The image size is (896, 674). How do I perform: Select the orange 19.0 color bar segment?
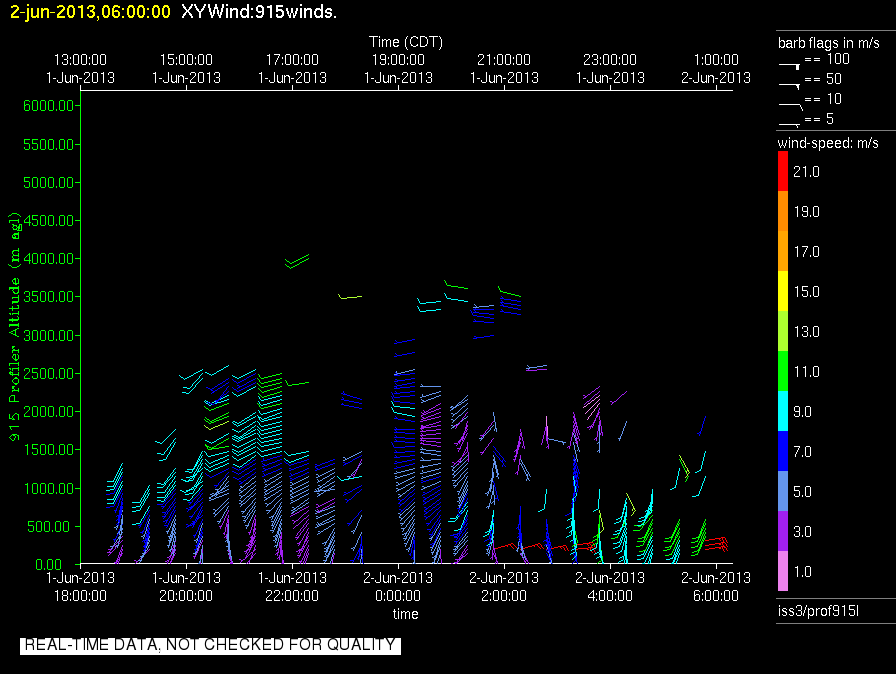click(783, 211)
